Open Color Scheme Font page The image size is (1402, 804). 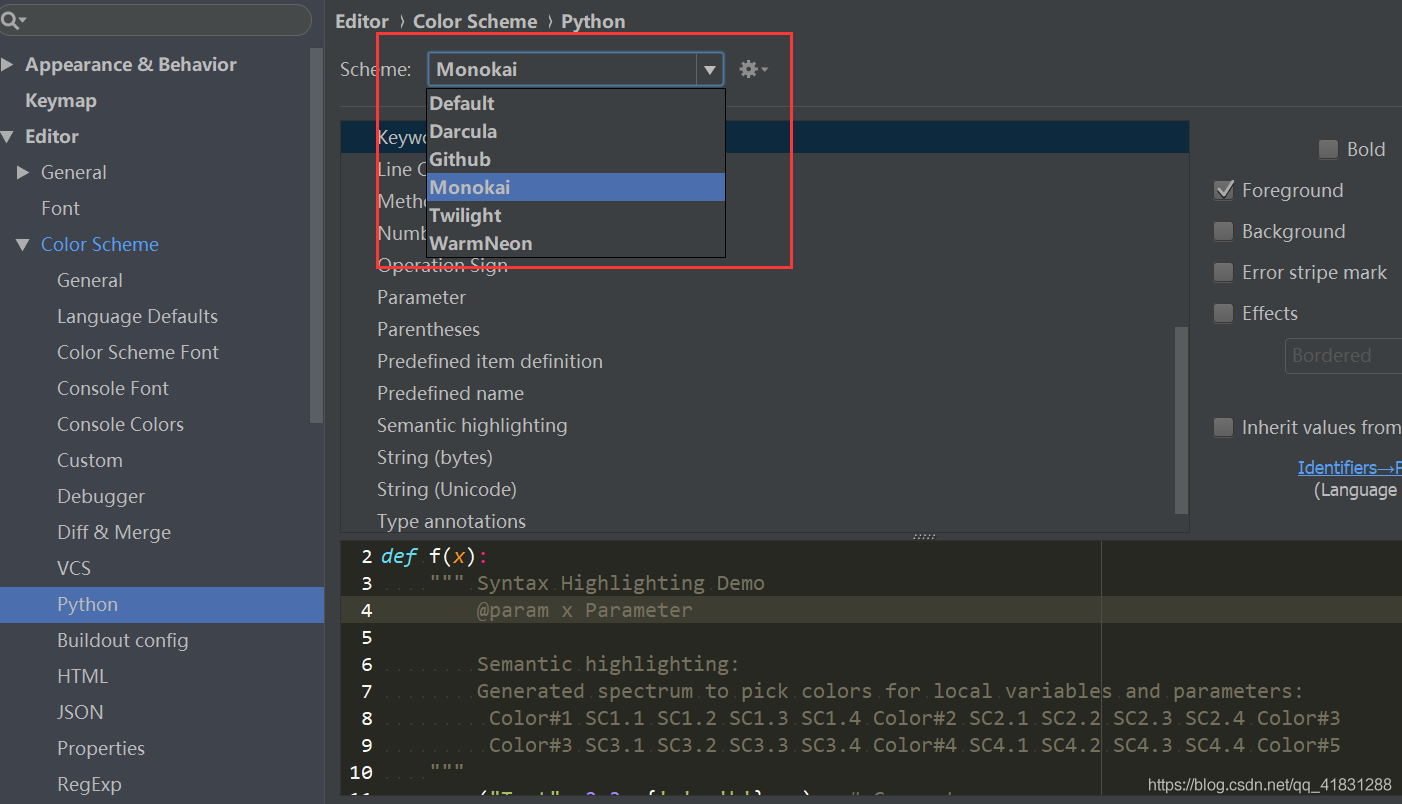(x=138, y=352)
